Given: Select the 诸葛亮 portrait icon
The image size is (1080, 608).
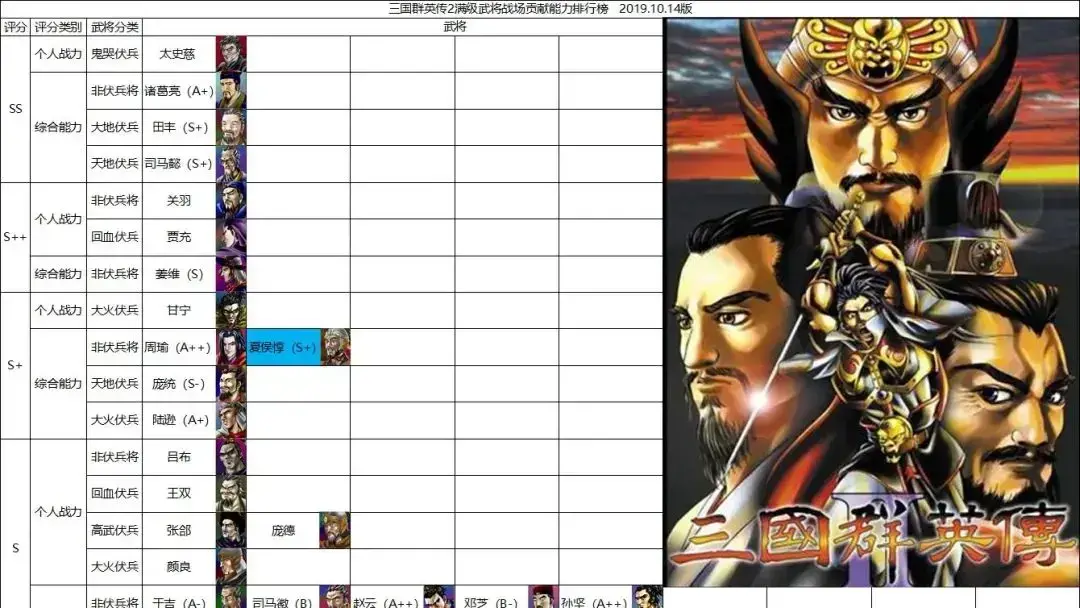Looking at the screenshot, I should (x=231, y=91).
